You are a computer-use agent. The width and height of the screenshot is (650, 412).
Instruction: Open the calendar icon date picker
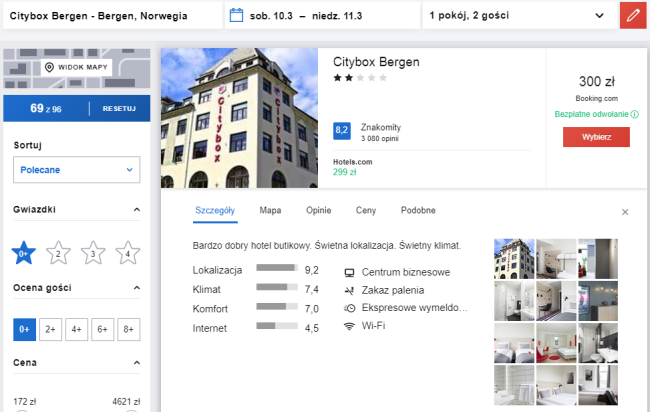[236, 16]
